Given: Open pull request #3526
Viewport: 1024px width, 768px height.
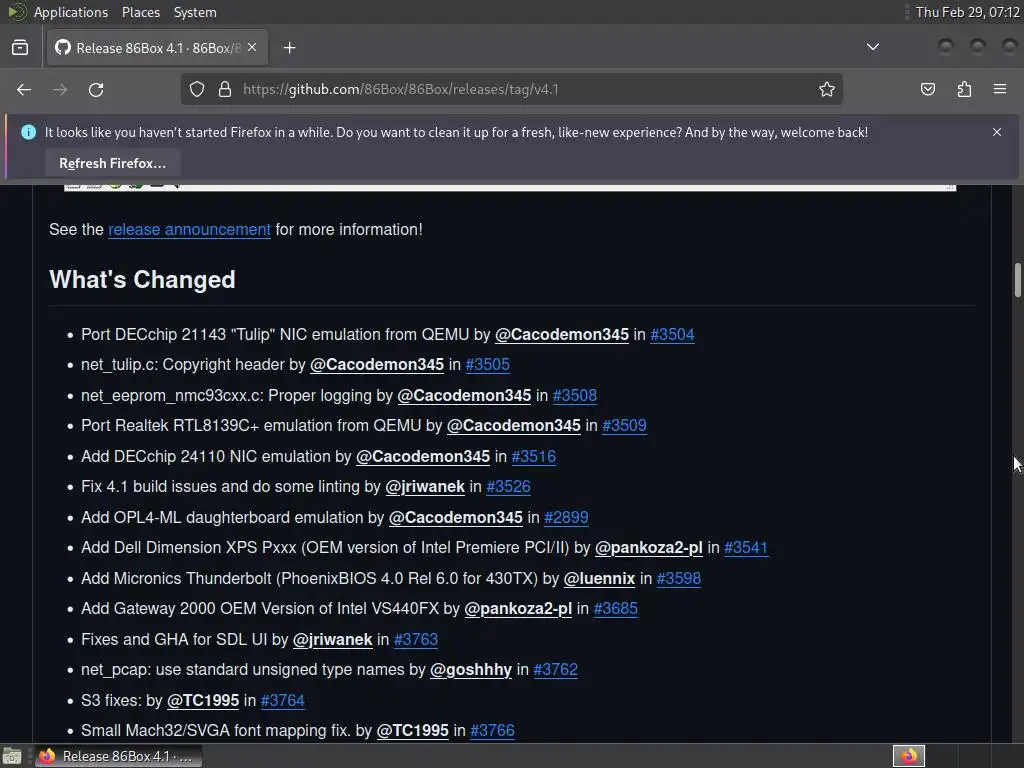Looking at the screenshot, I should 508,487.
